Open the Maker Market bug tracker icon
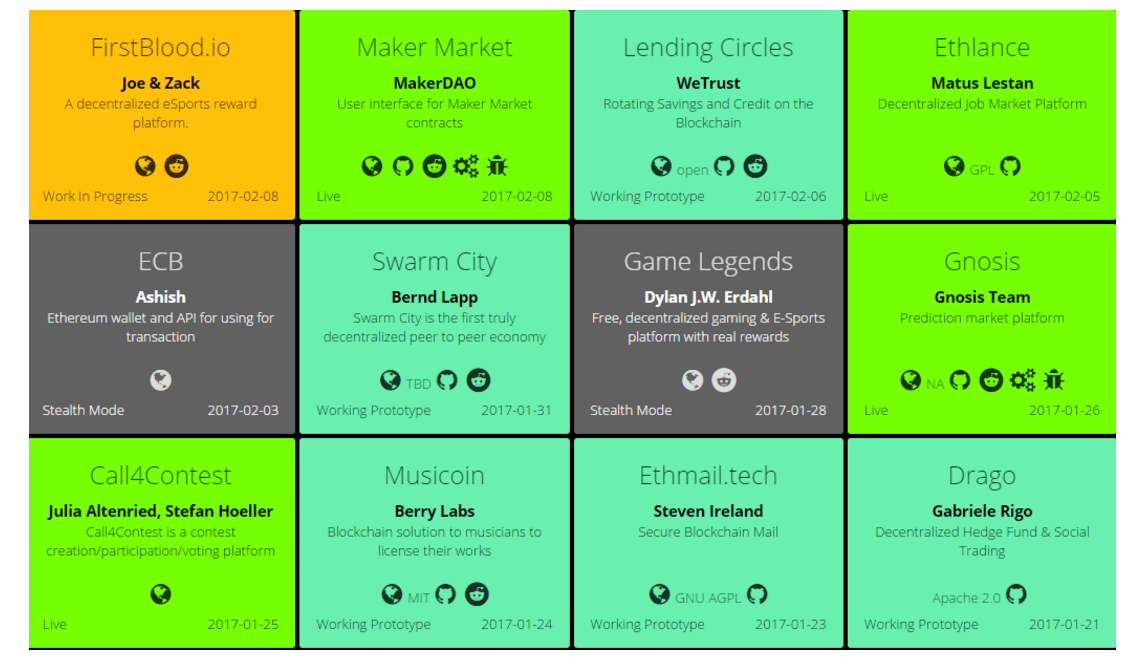 click(x=497, y=166)
